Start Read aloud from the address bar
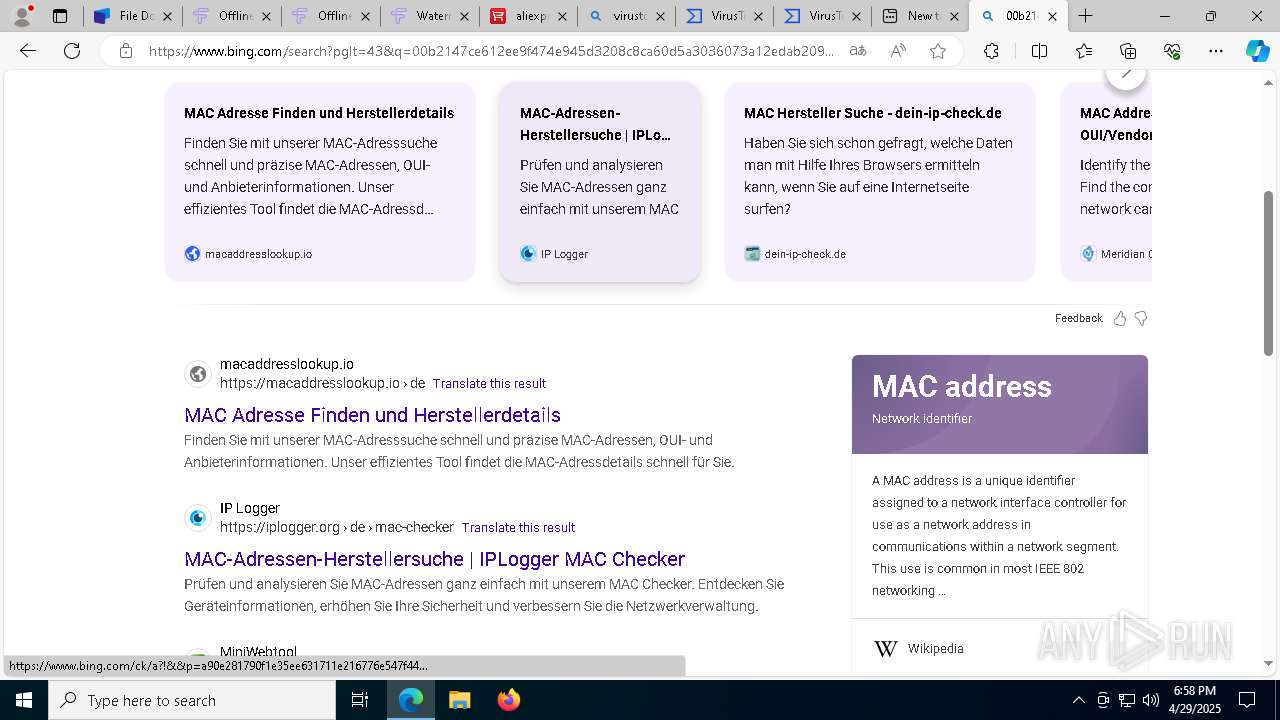The width and height of the screenshot is (1280, 720). click(x=898, y=51)
